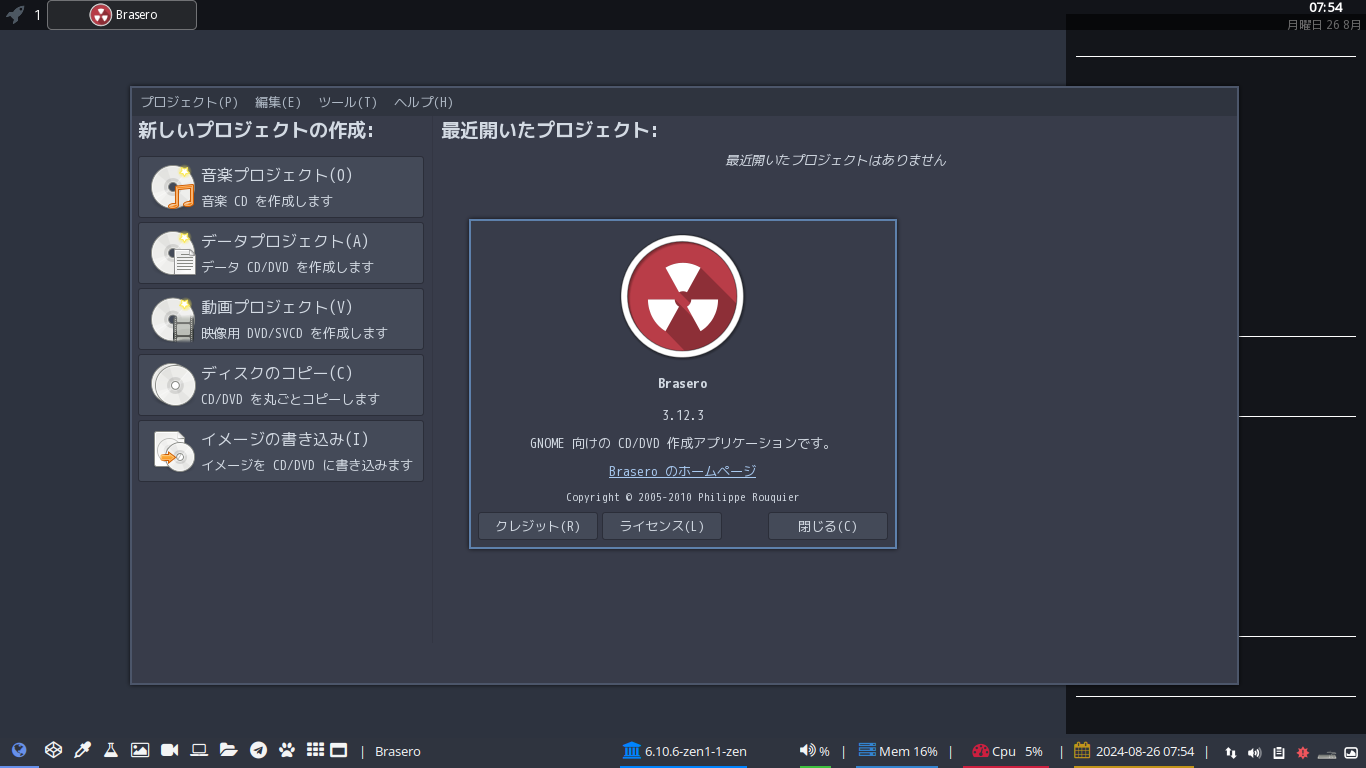Open the file manager folder icon
Image resolution: width=1366 pixels, height=768 pixels.
[x=228, y=750]
